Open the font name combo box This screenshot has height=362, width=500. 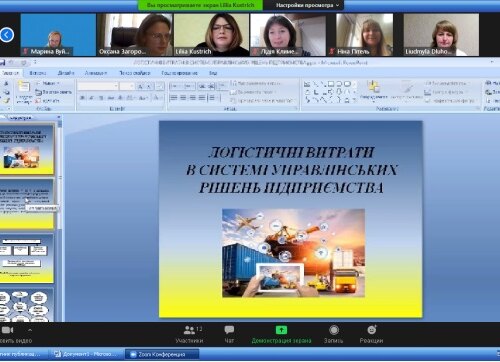pyautogui.click(x=98, y=86)
